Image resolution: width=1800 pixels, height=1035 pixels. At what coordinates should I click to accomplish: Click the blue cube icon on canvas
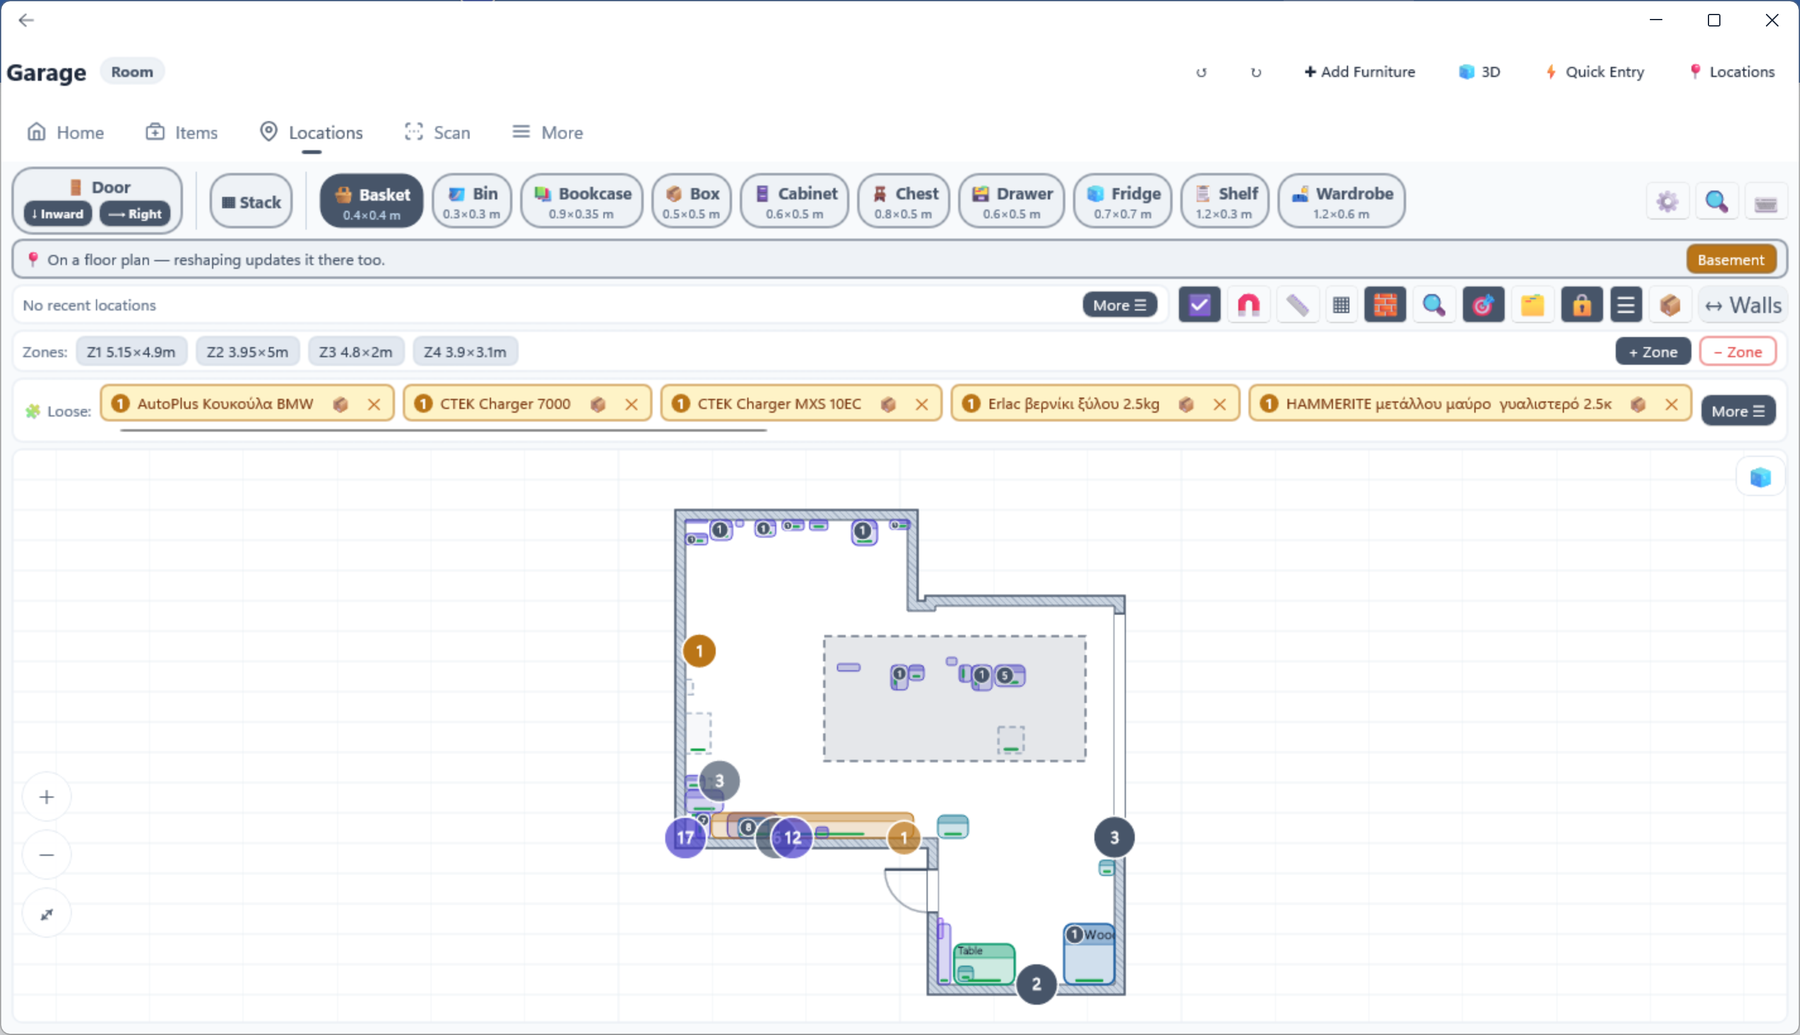tap(1761, 477)
